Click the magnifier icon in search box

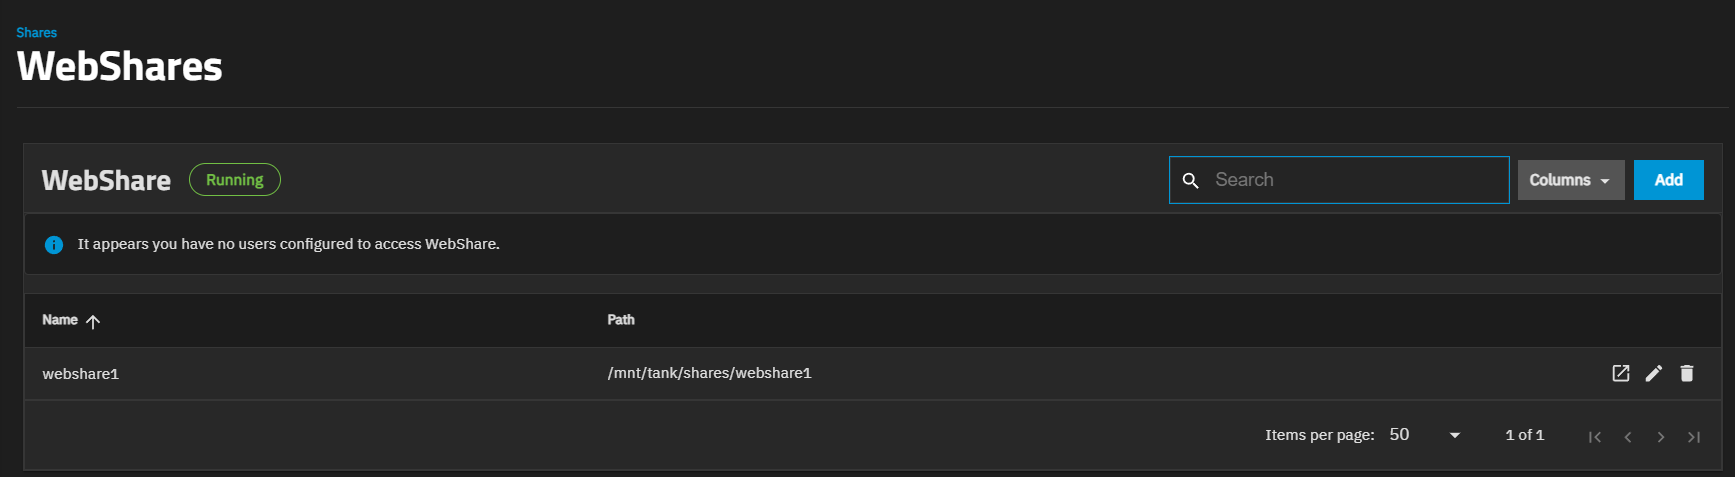1191,180
